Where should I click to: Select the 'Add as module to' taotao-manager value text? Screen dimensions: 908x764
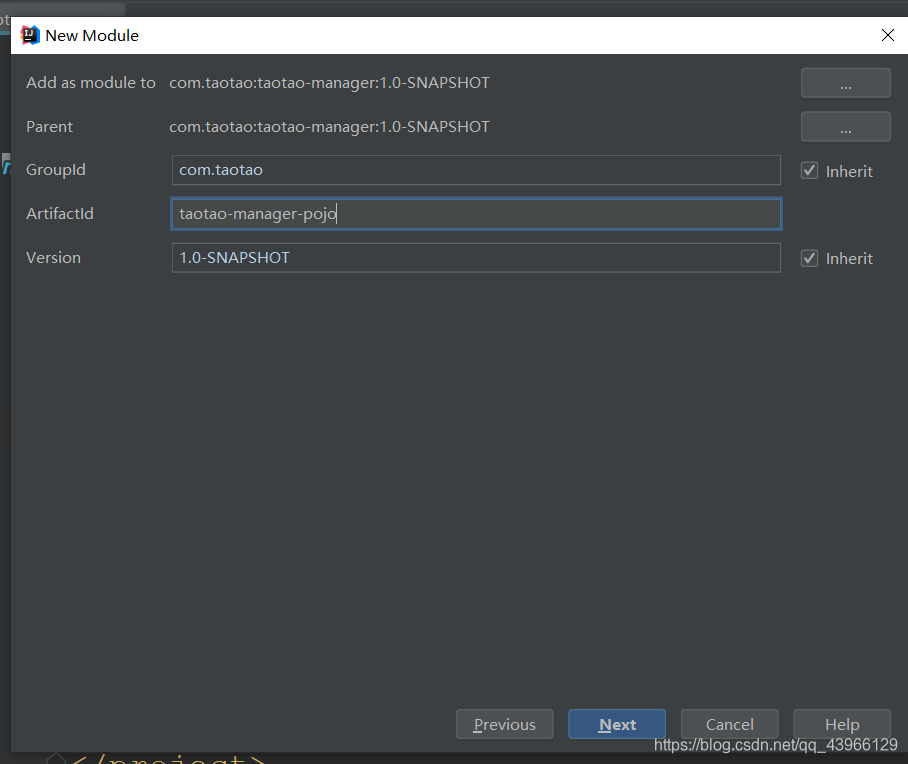pyautogui.click(x=329, y=83)
